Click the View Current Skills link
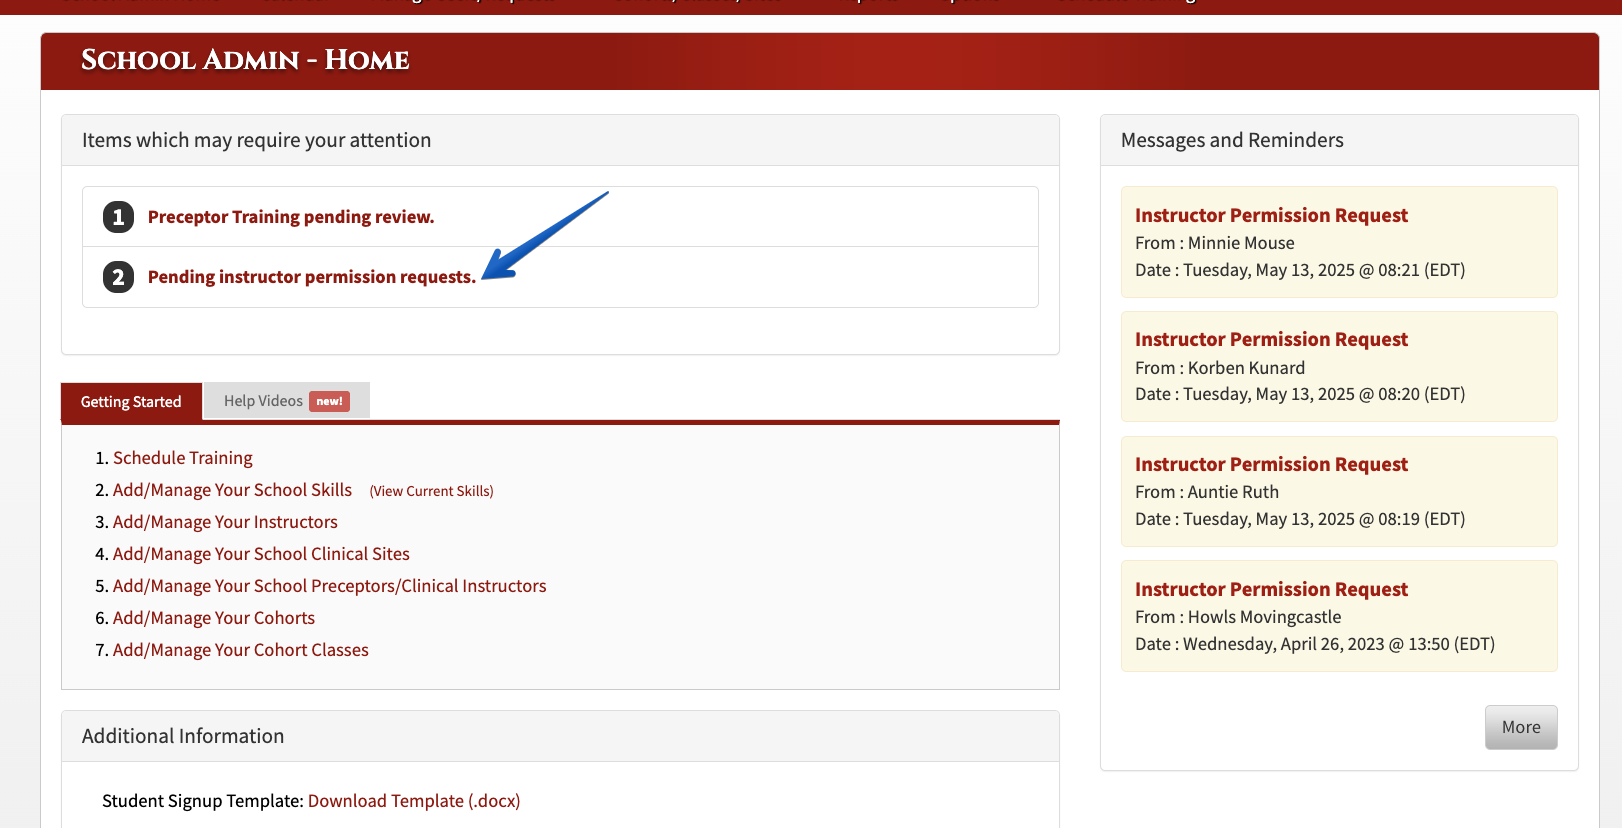This screenshot has width=1622, height=828. (431, 491)
